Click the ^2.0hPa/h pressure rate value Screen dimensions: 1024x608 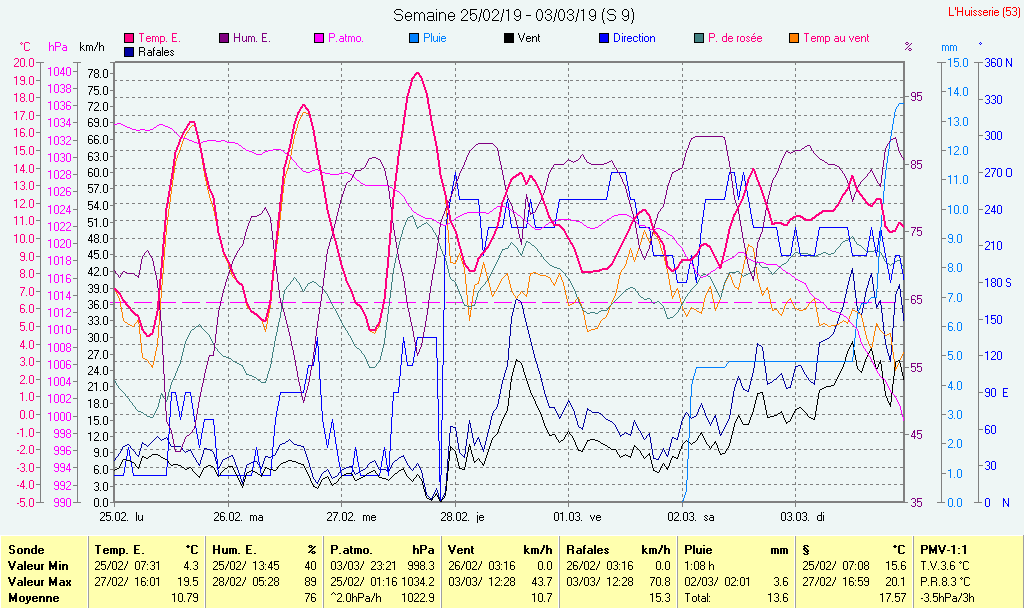(357, 598)
